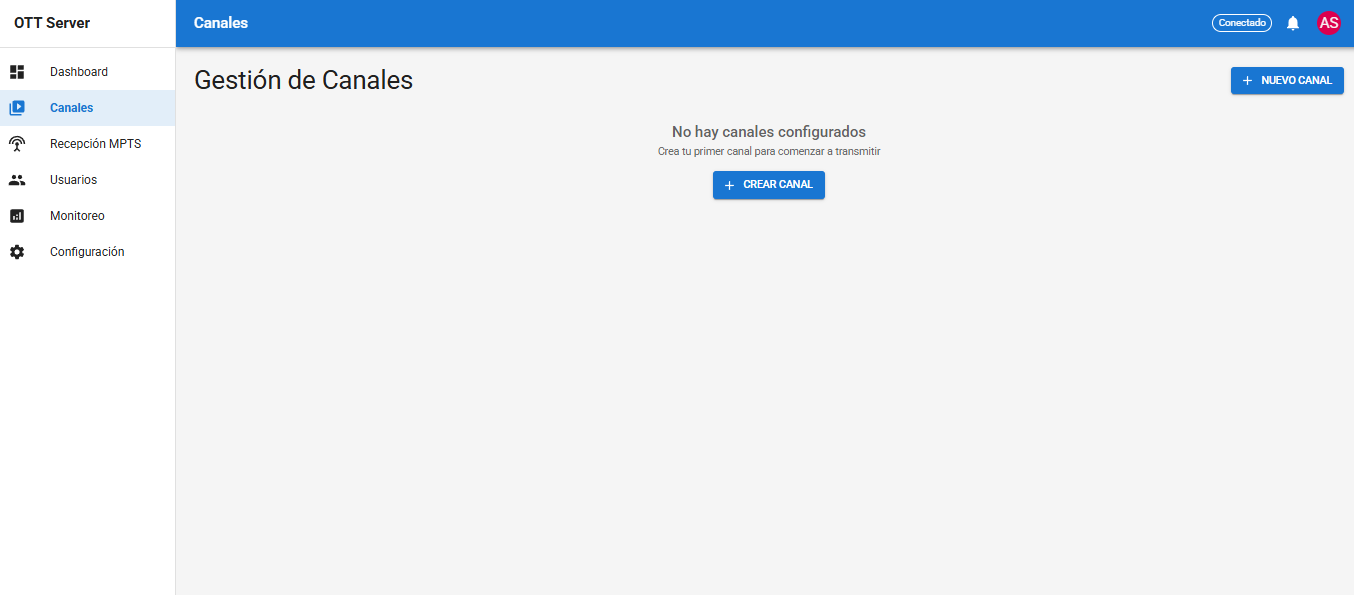The width and height of the screenshot is (1354, 595).
Task: Click the Canales video library icon
Action: (17, 108)
